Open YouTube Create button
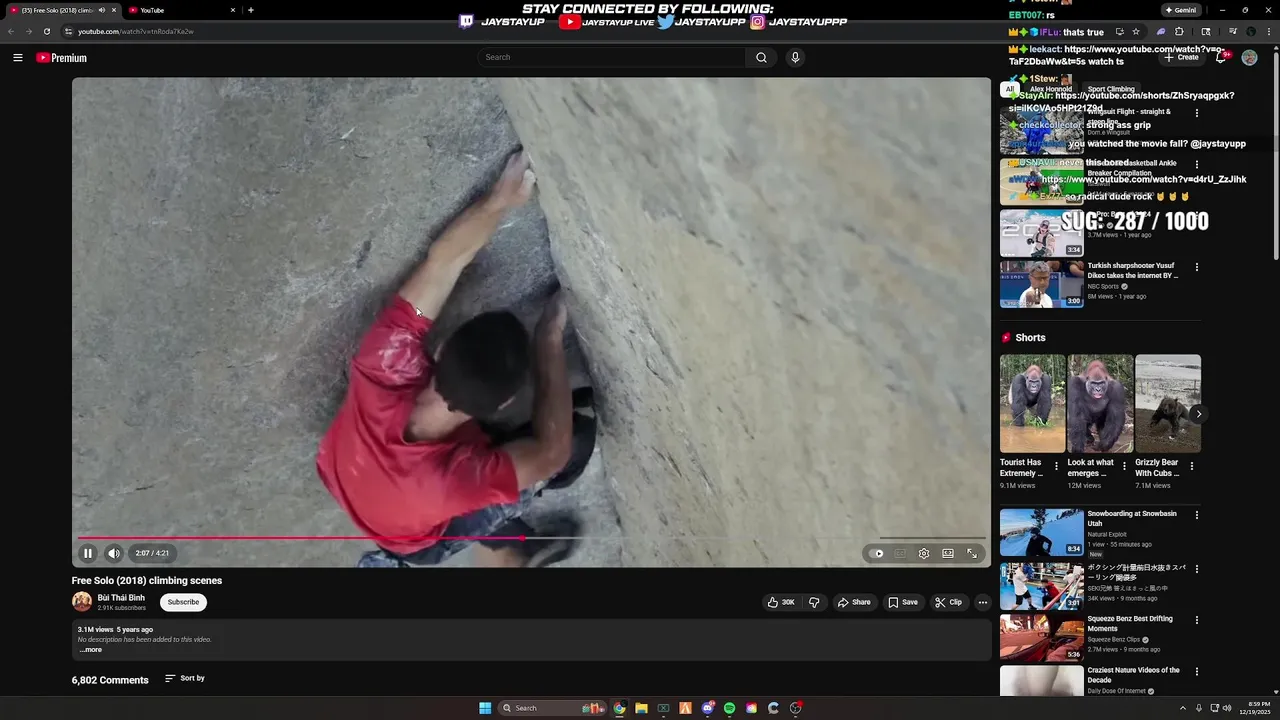1280x720 pixels. click(1181, 58)
